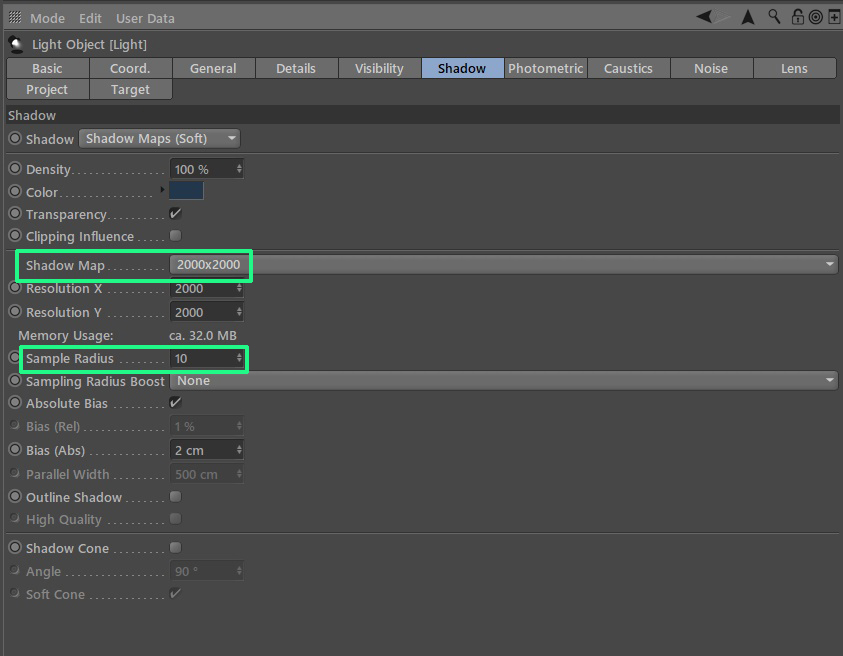Enable the Clipping Influence checkbox
The height and width of the screenshot is (656, 843).
coord(175,236)
